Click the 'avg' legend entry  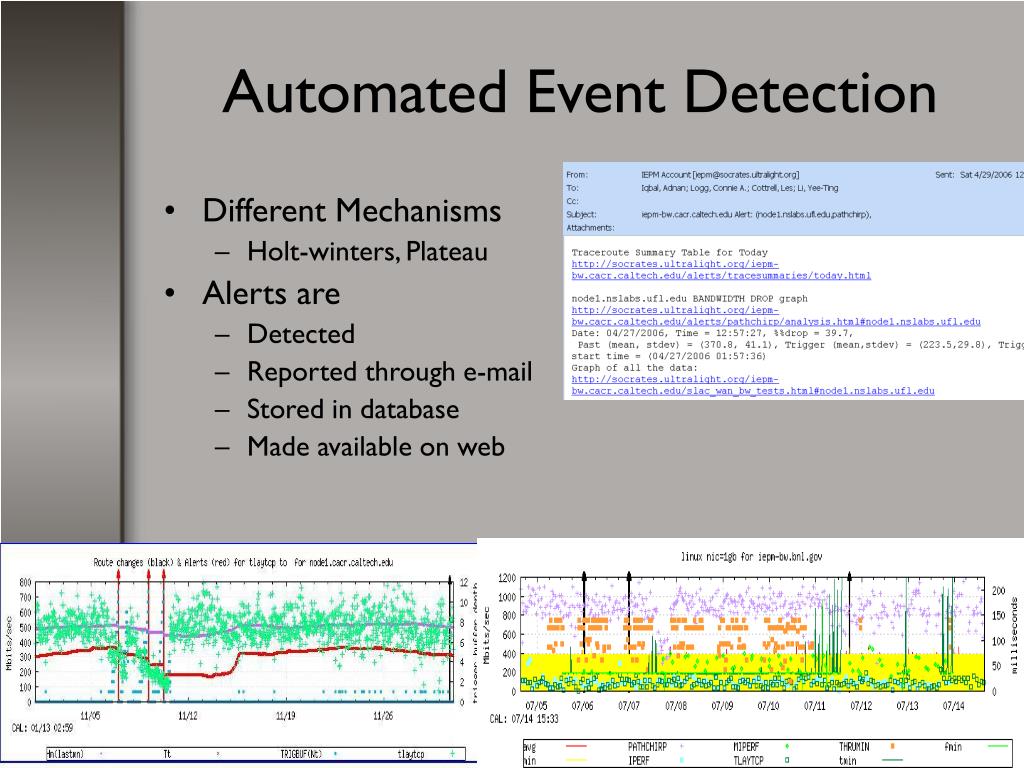point(530,747)
